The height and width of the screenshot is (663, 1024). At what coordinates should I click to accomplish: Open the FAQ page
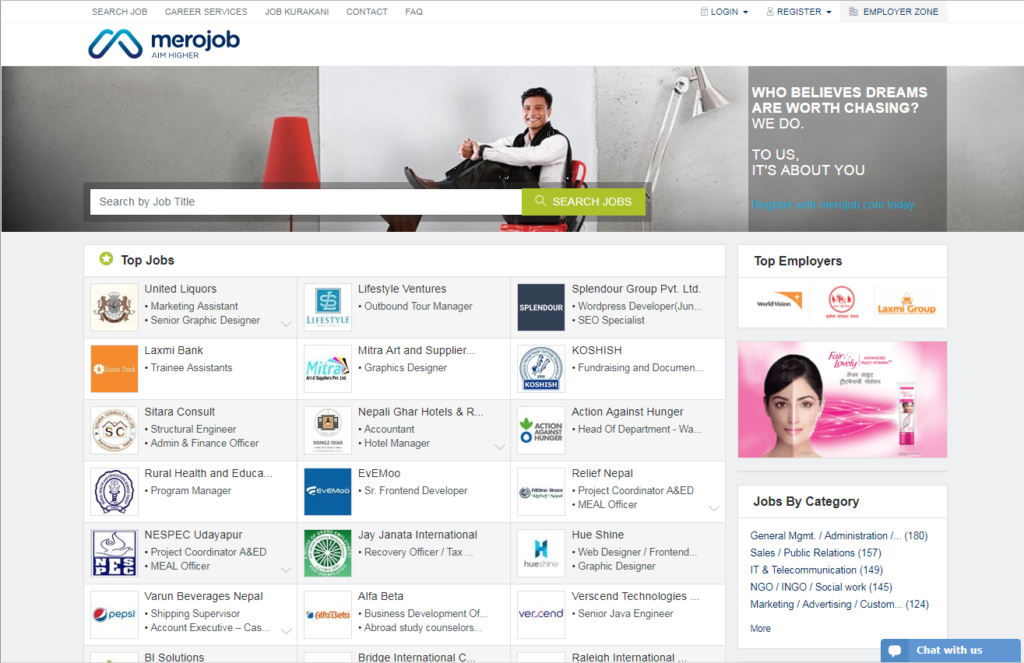414,12
